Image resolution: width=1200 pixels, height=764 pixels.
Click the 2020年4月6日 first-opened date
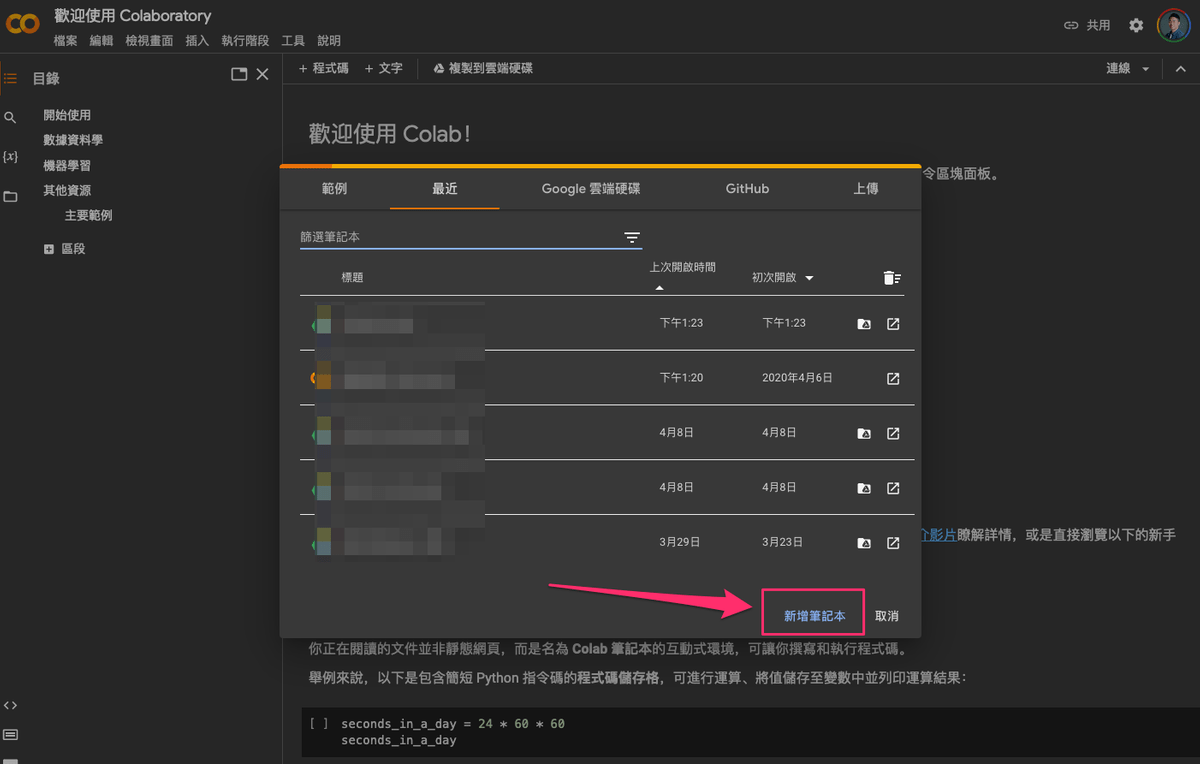point(797,379)
